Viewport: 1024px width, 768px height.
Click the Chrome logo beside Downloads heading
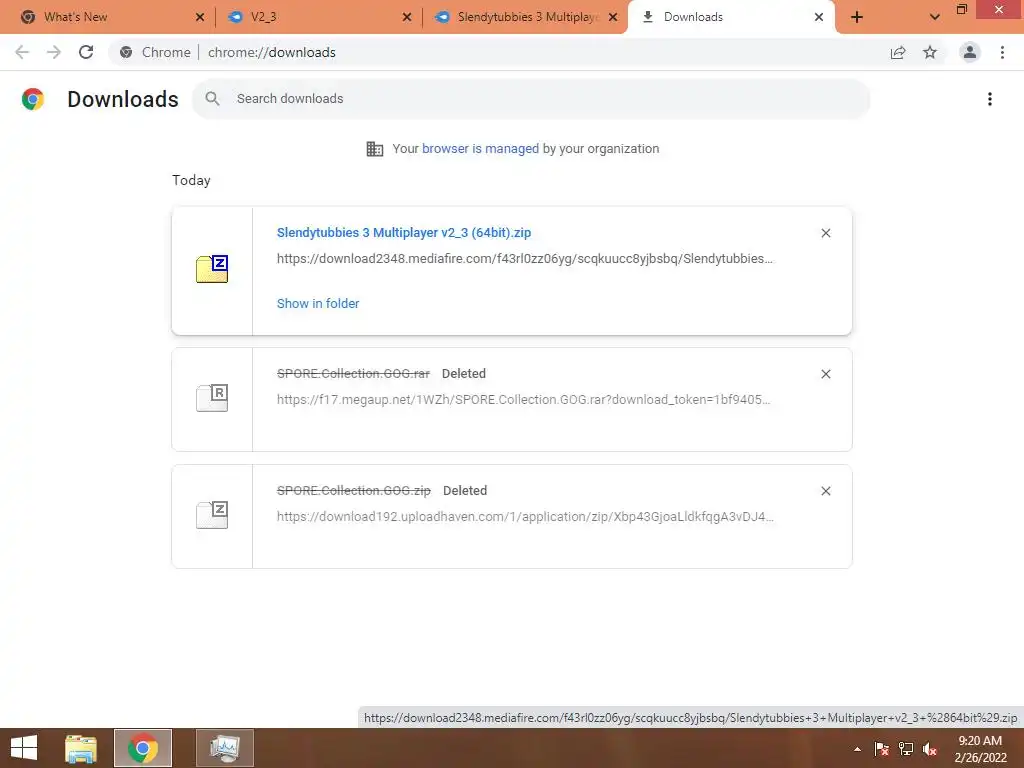pos(33,99)
